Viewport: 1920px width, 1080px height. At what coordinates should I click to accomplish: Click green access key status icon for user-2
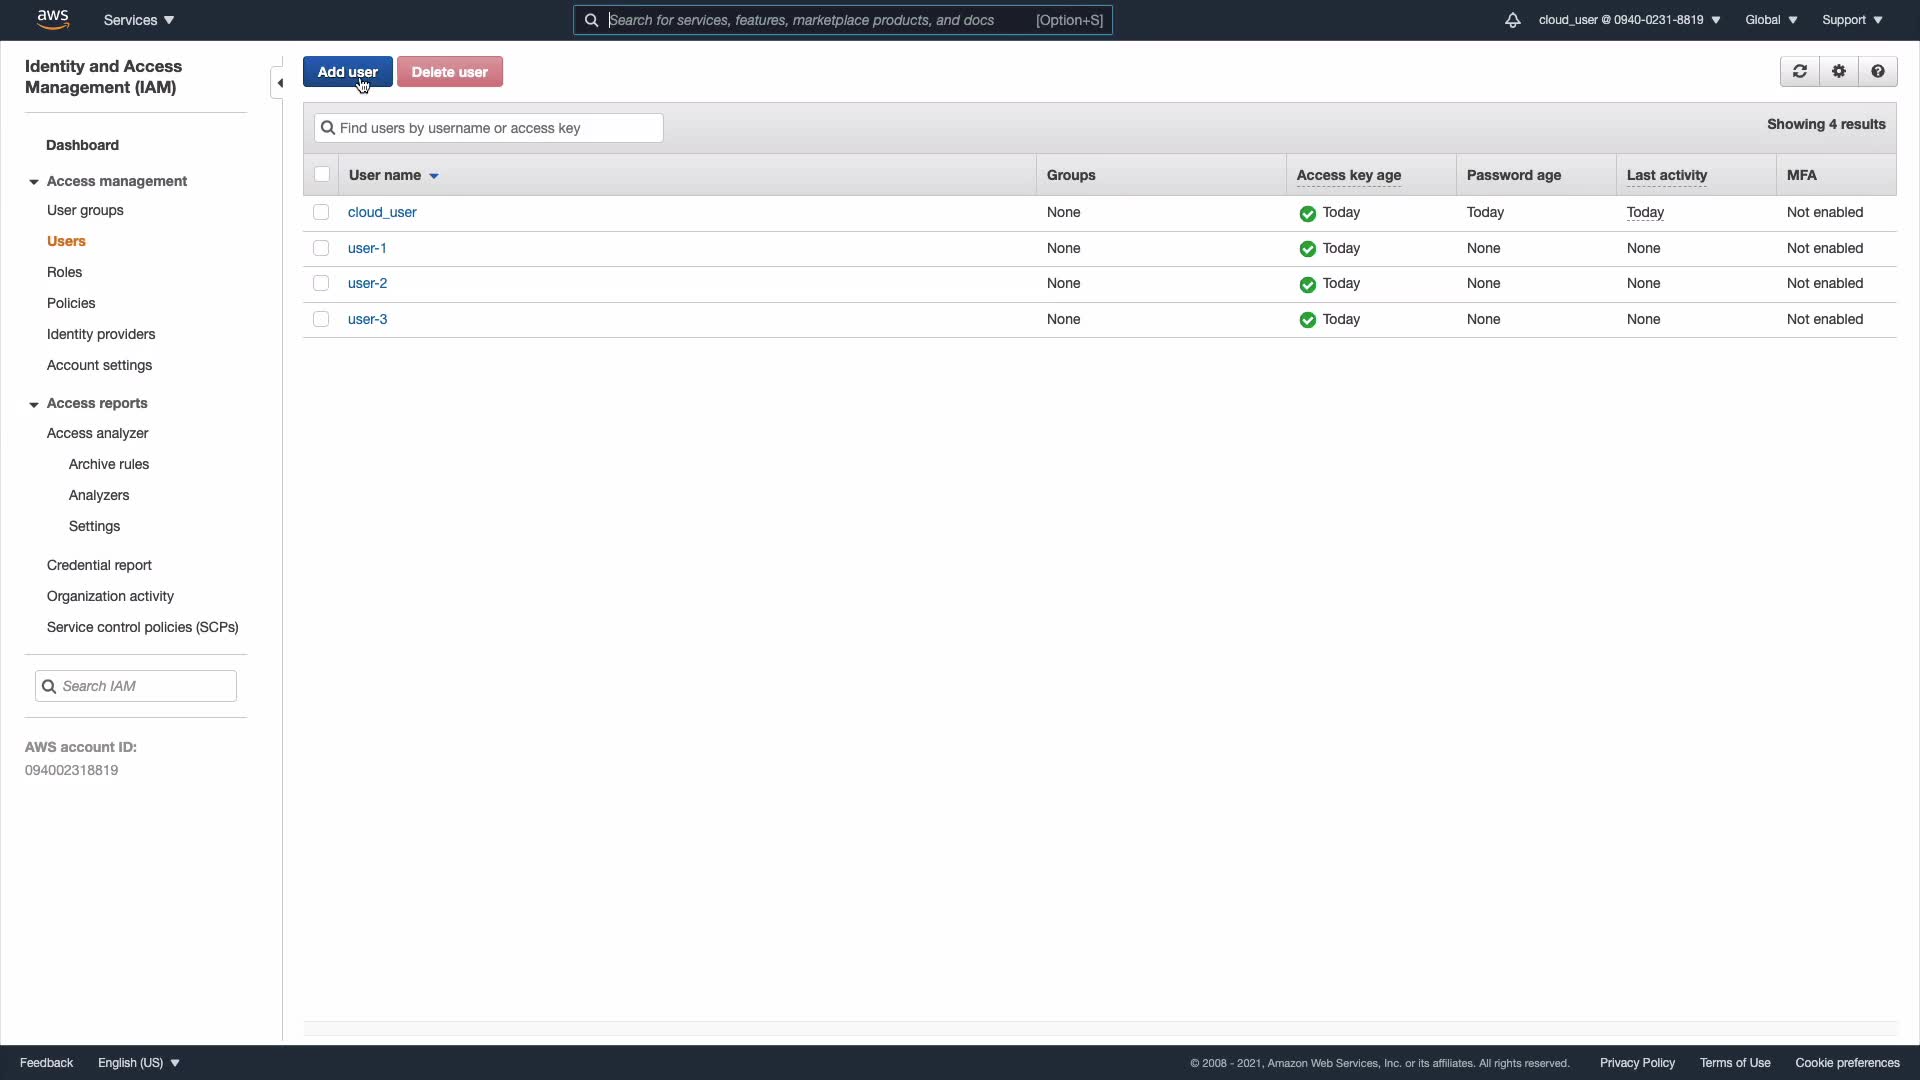click(x=1307, y=284)
